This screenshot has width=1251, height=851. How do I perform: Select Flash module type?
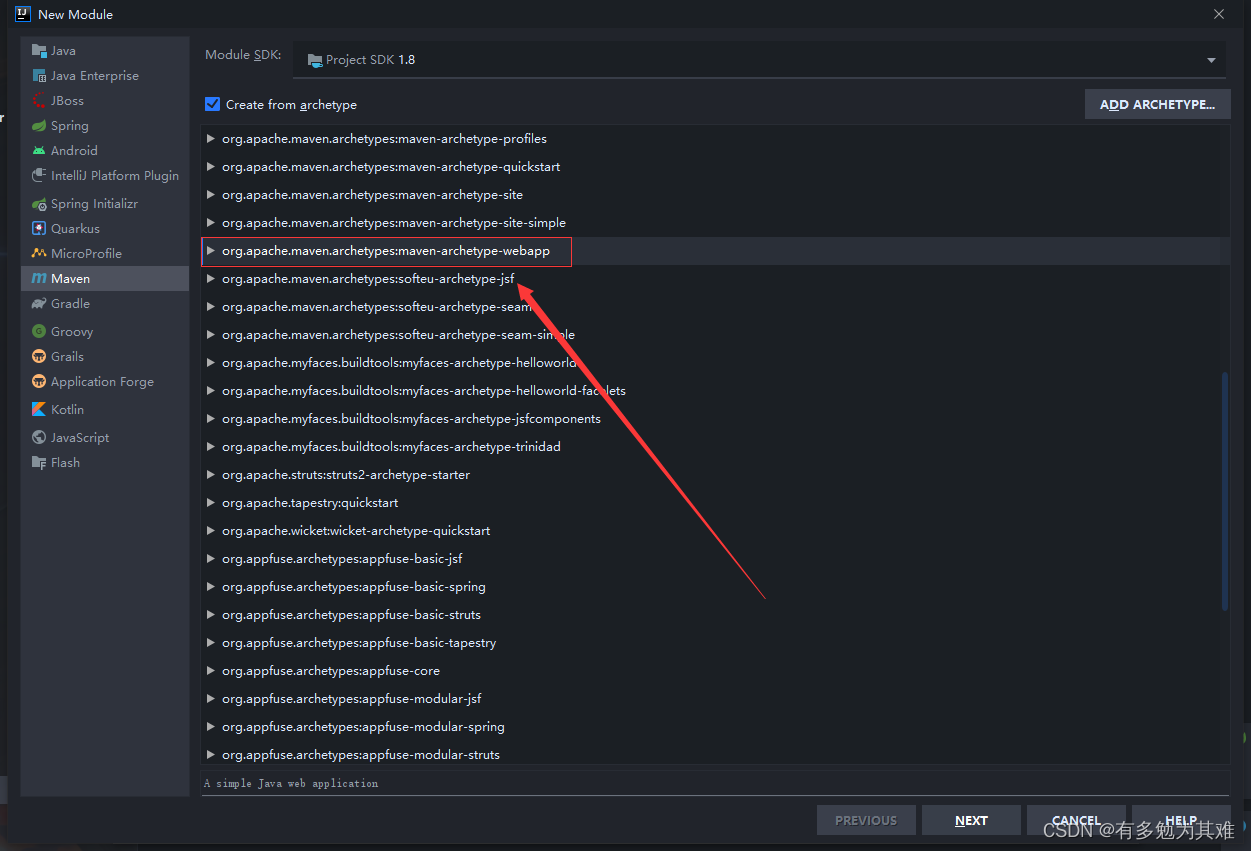[x=105, y=463]
